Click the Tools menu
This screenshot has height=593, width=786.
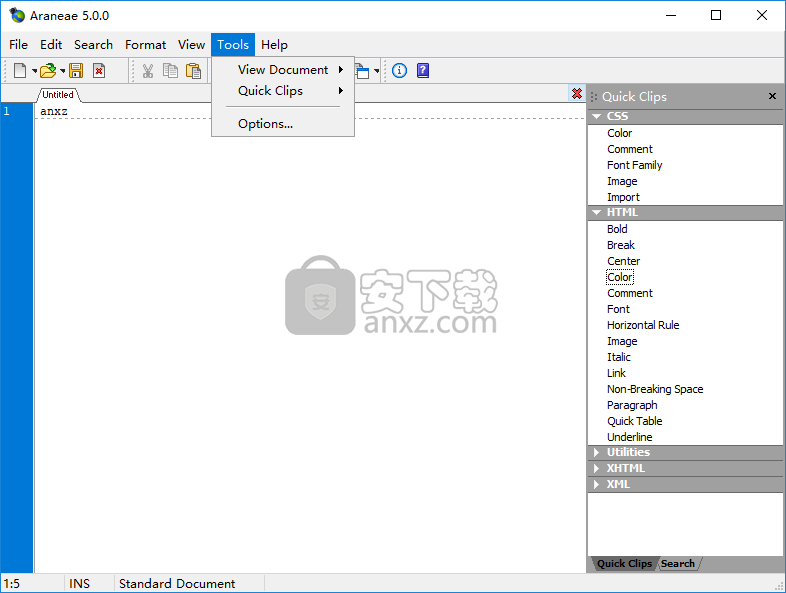point(233,45)
